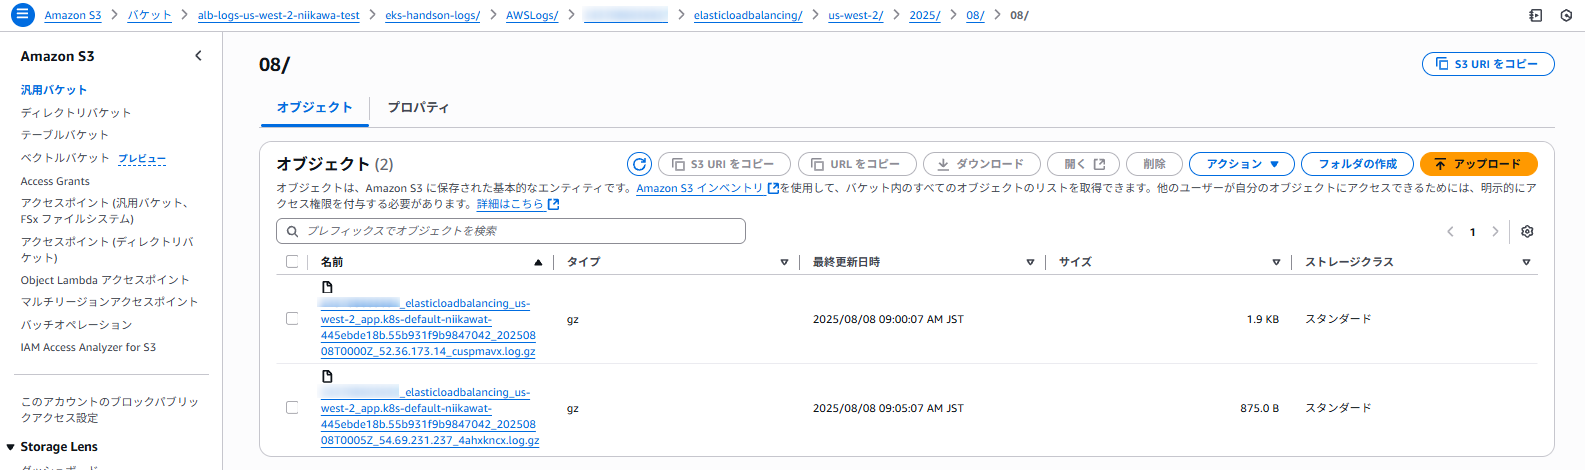Sort by タイプ column arrow
This screenshot has height=470, width=1585.
784,262
